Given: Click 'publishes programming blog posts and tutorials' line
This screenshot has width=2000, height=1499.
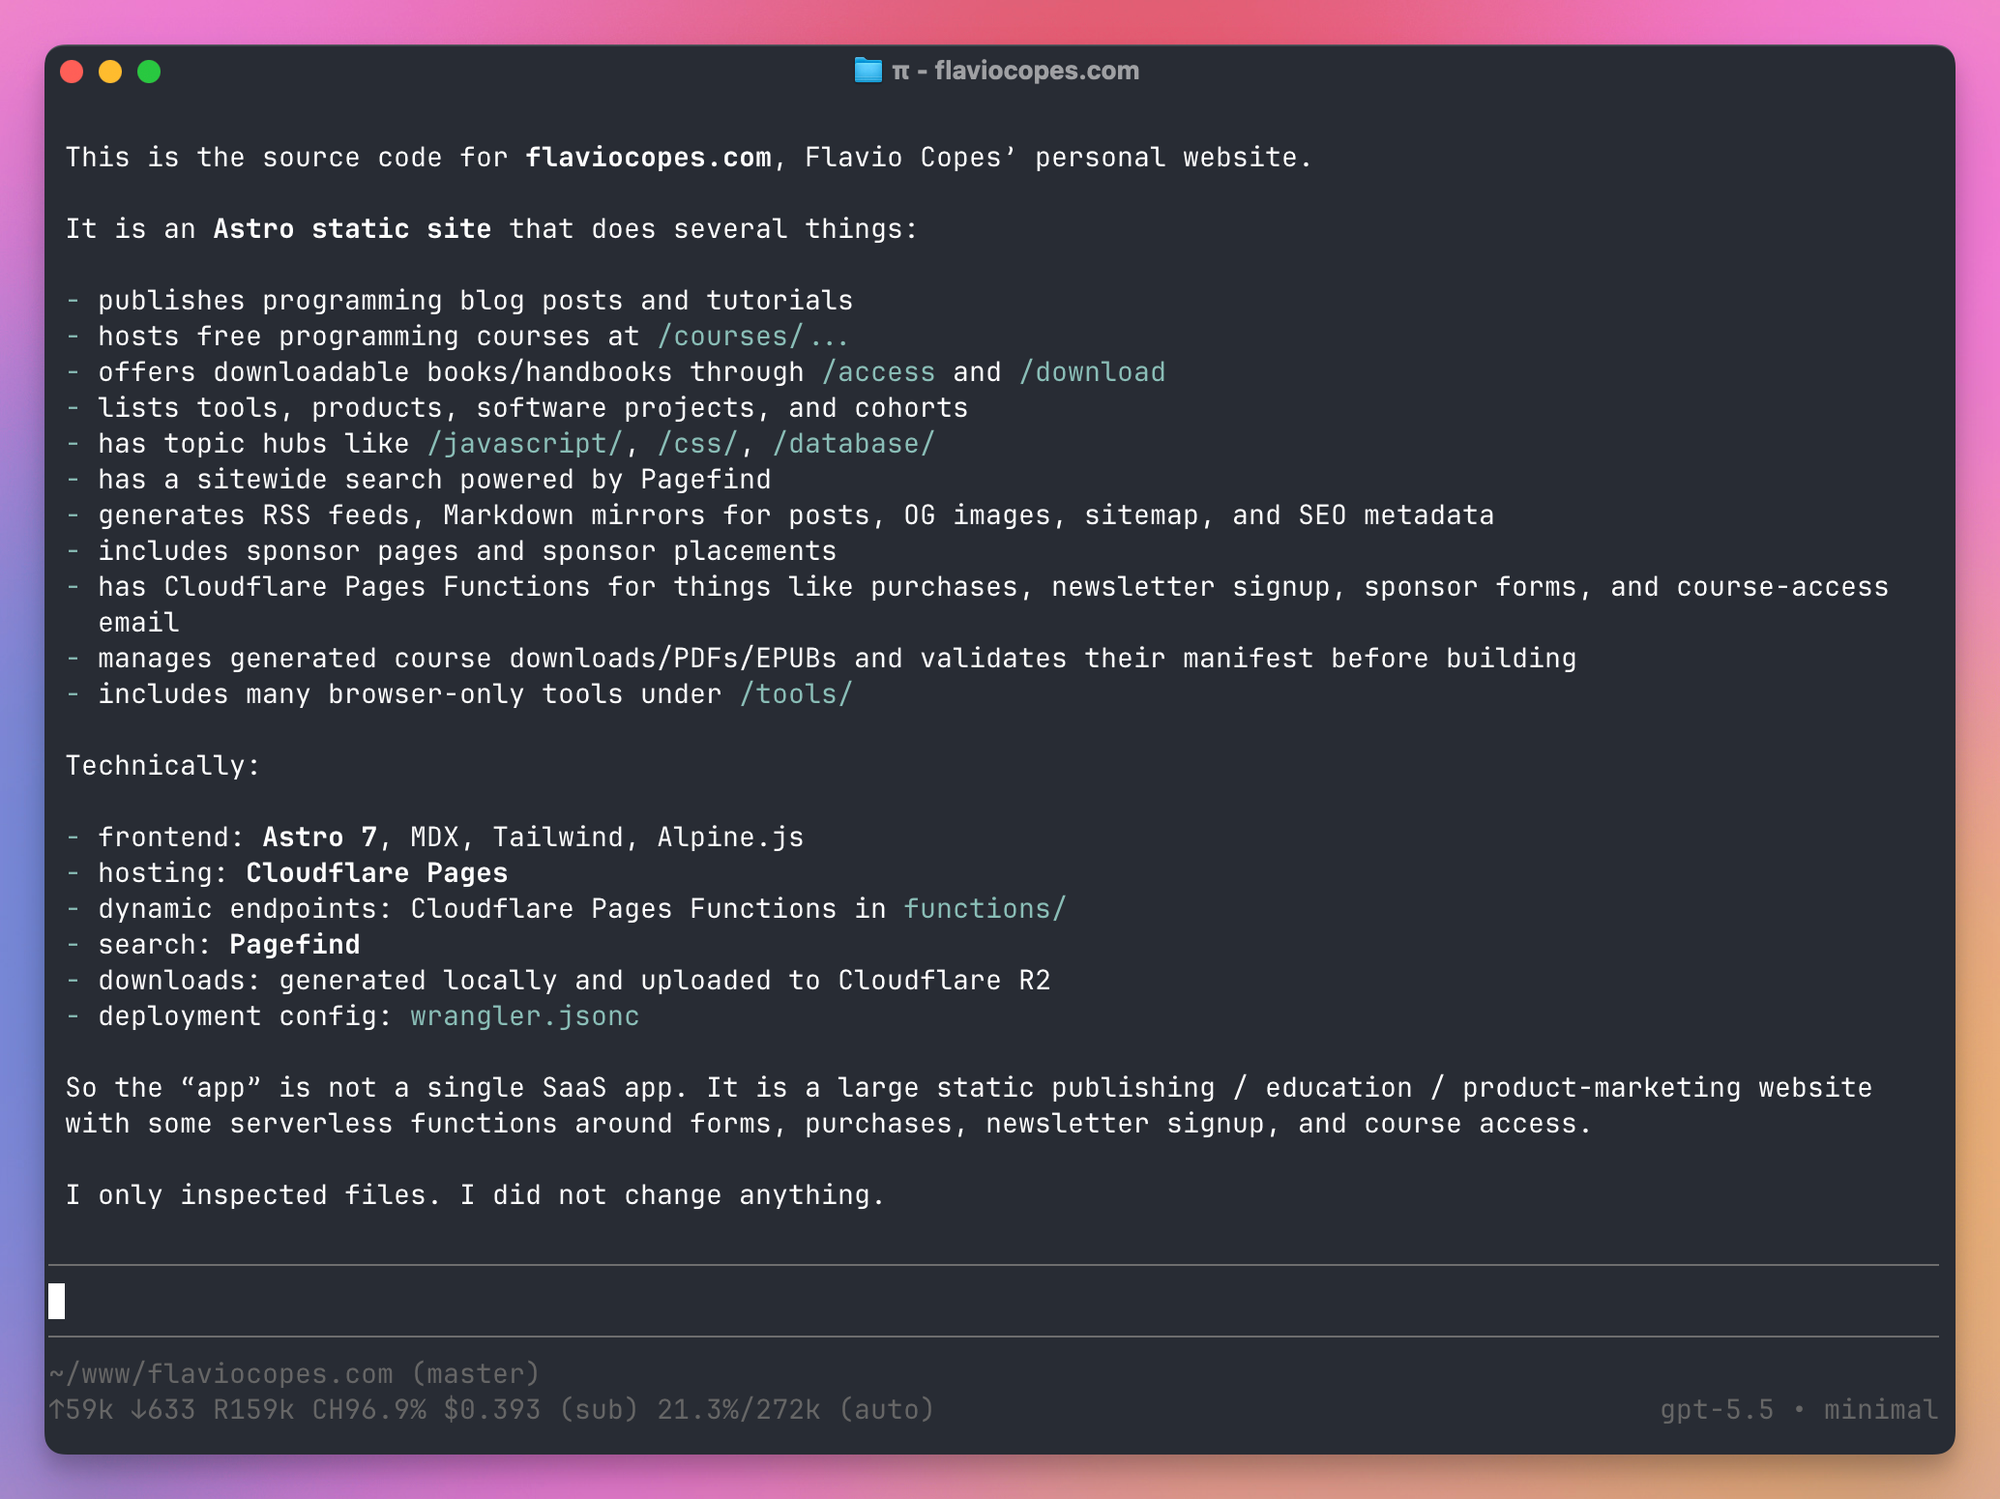Looking at the screenshot, I should pos(476,301).
